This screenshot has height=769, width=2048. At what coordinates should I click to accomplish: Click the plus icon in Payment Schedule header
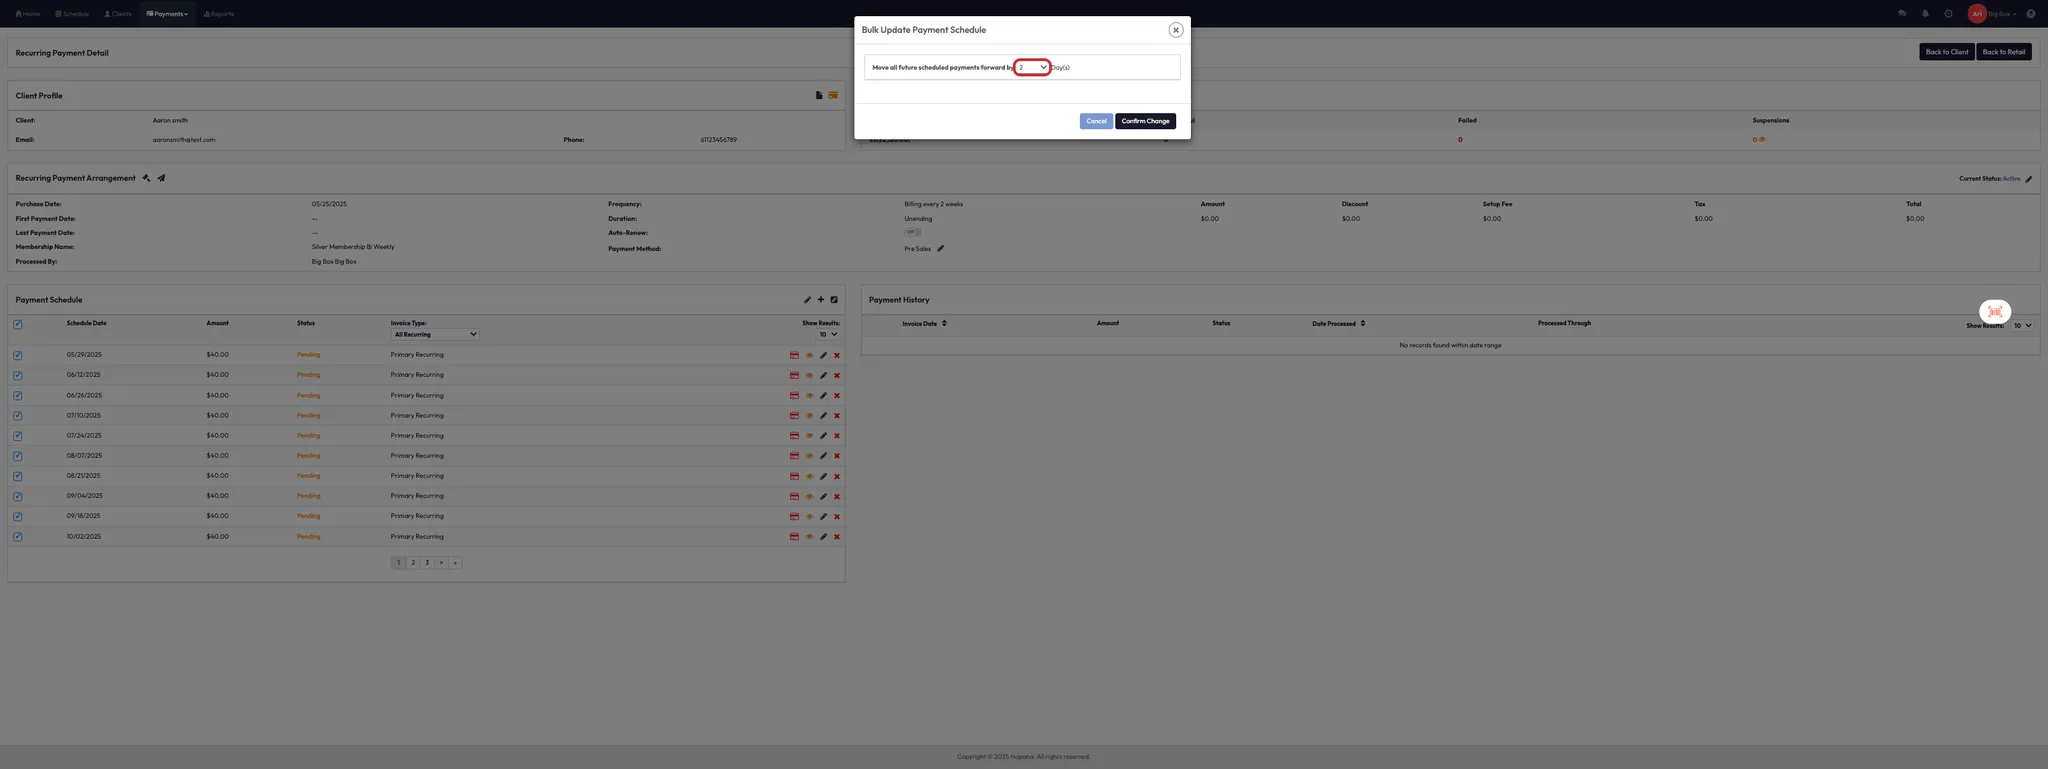821,300
